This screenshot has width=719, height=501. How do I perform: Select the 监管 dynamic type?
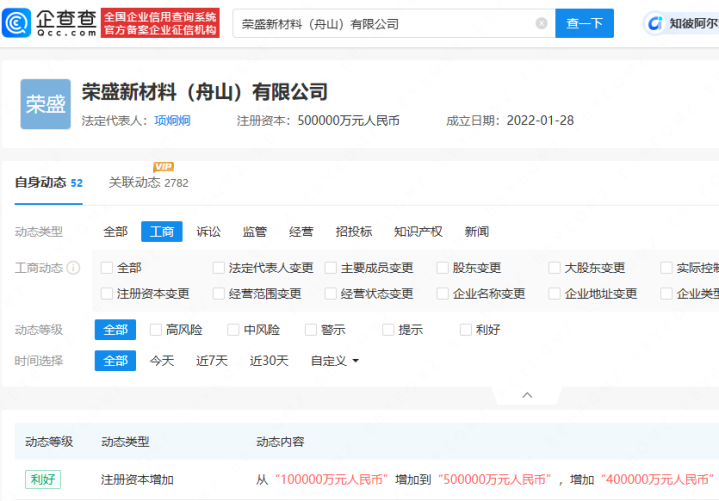tap(254, 231)
